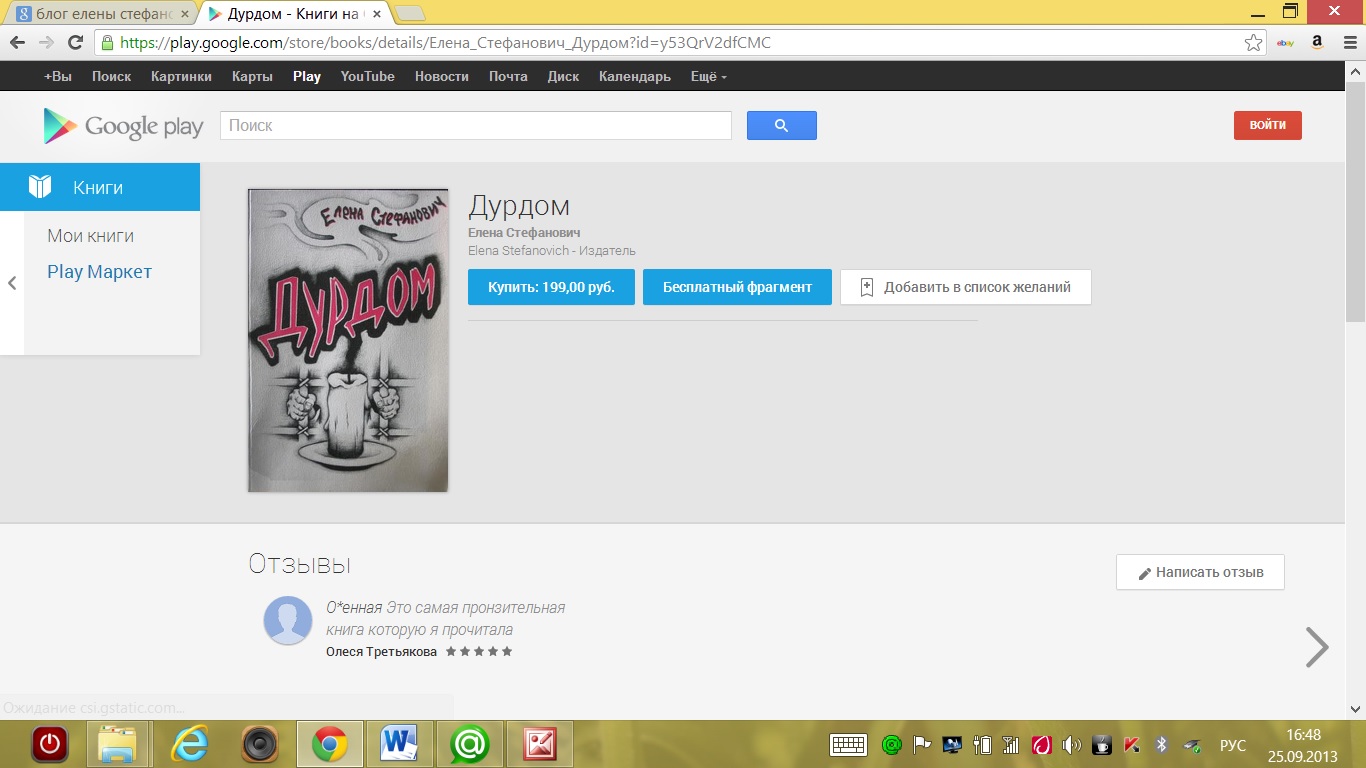This screenshot has width=1366, height=768.
Task: Close the блог елены стефанович tab
Action: click(x=184, y=15)
